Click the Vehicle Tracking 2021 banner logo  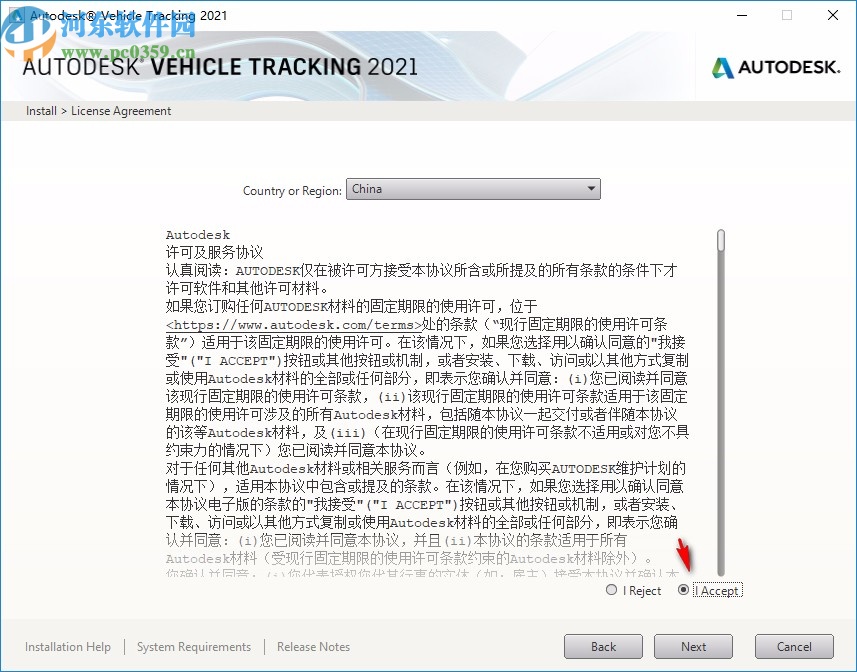[213, 66]
